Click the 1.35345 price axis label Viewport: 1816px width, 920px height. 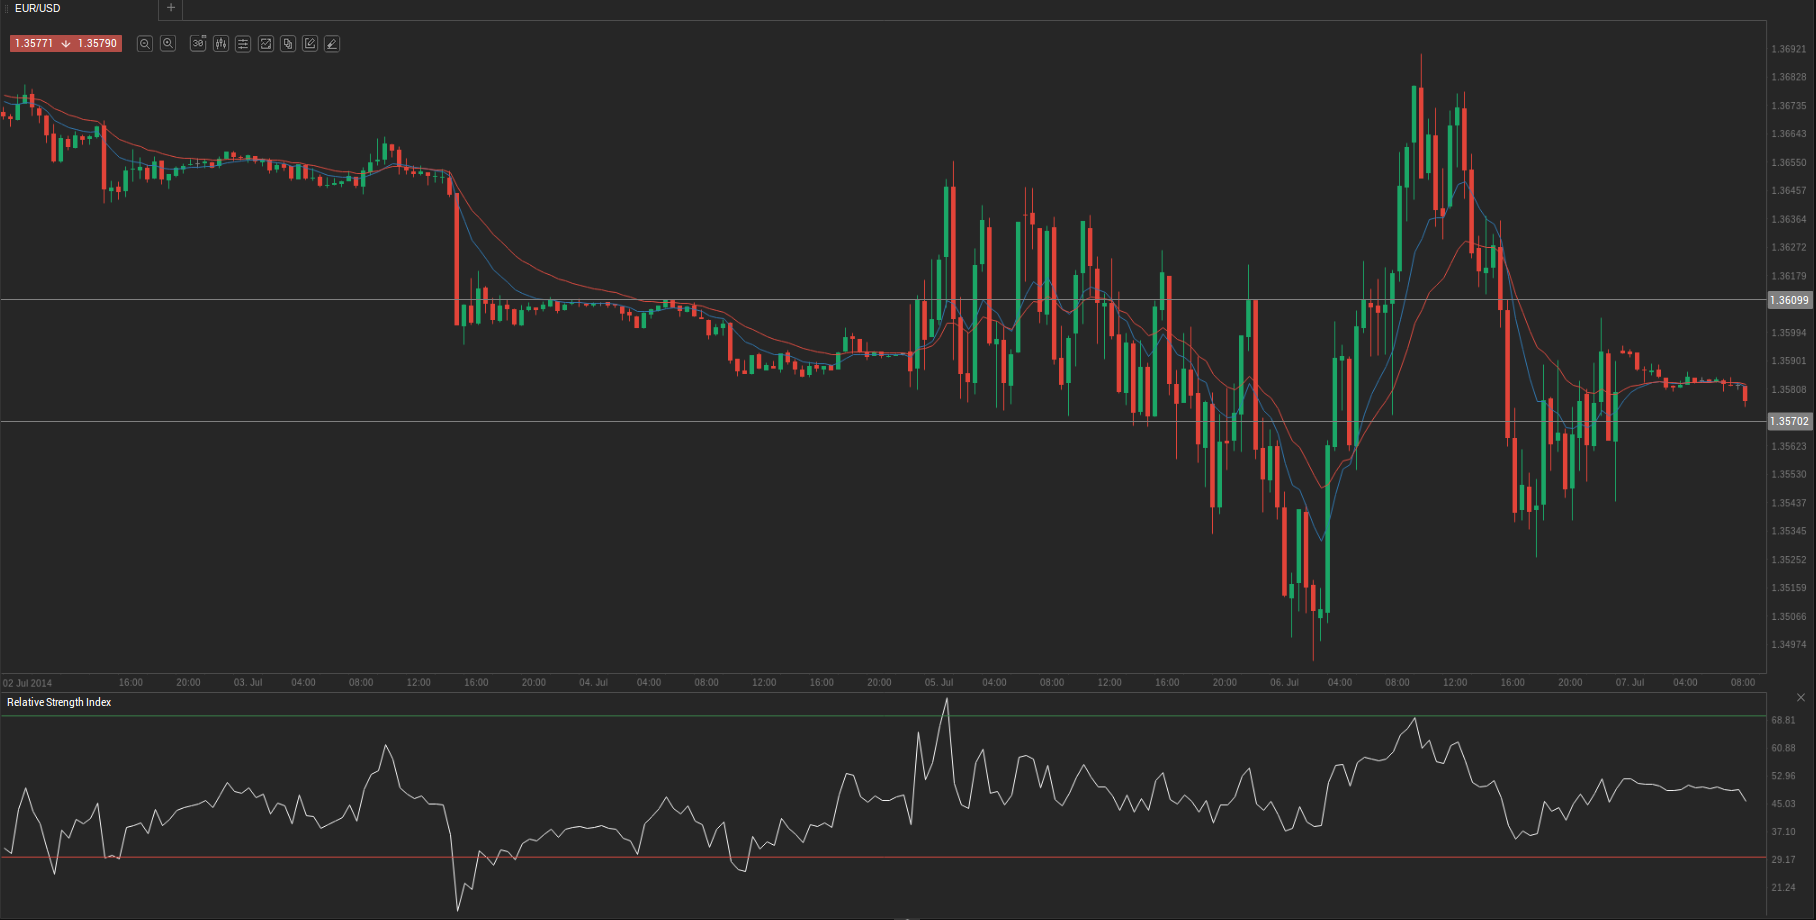(x=1789, y=532)
